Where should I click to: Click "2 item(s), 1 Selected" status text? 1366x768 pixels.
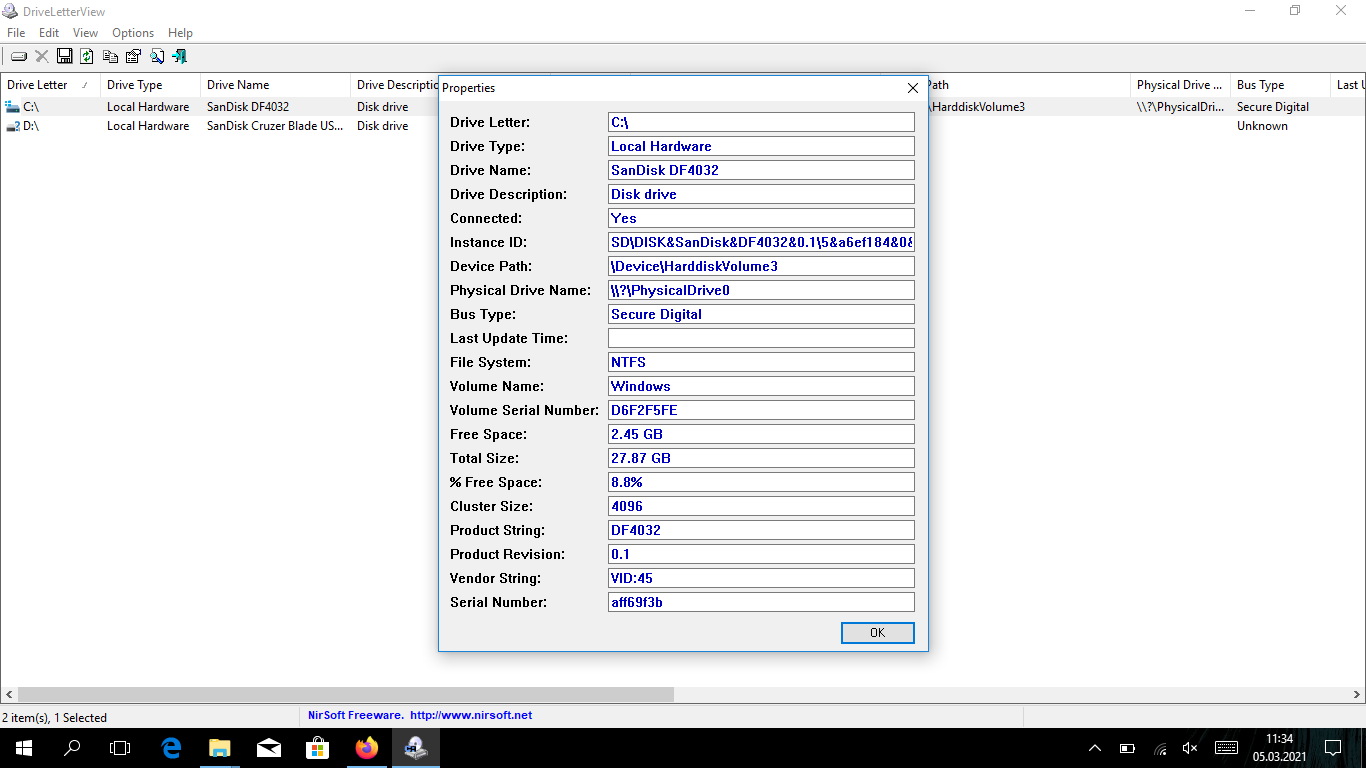pos(55,717)
